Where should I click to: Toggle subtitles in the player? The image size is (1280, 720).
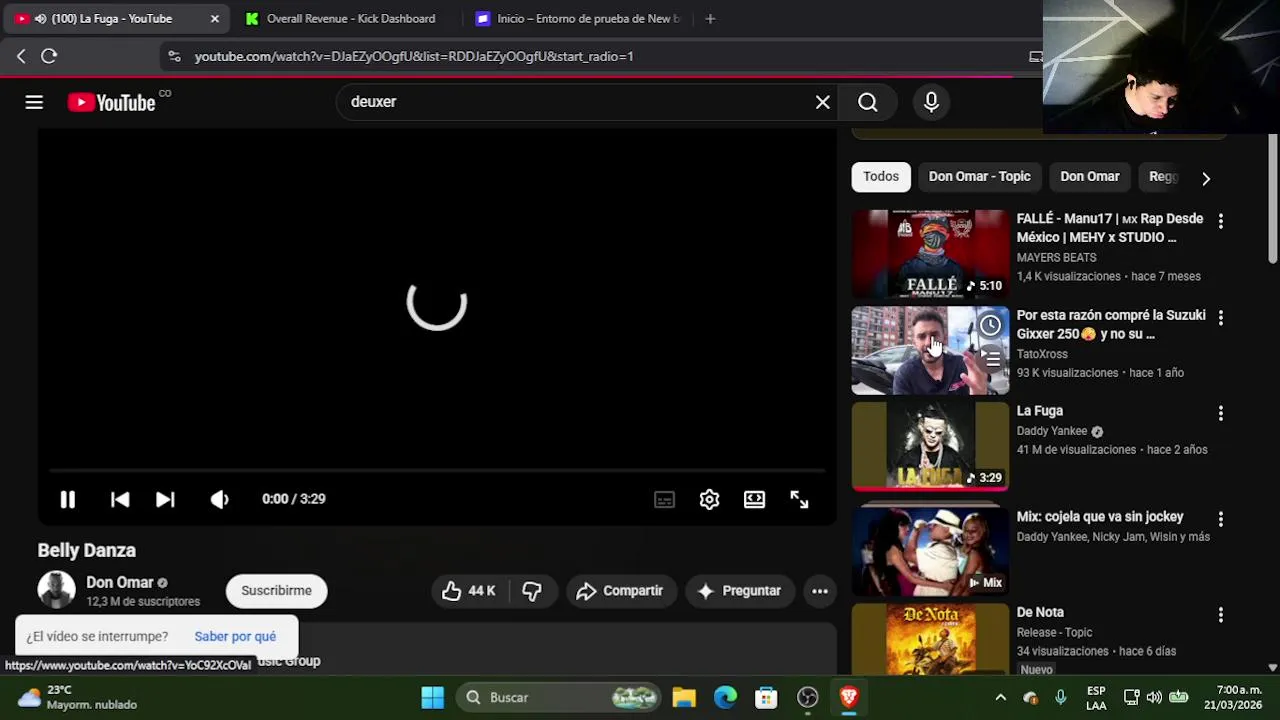tap(664, 499)
